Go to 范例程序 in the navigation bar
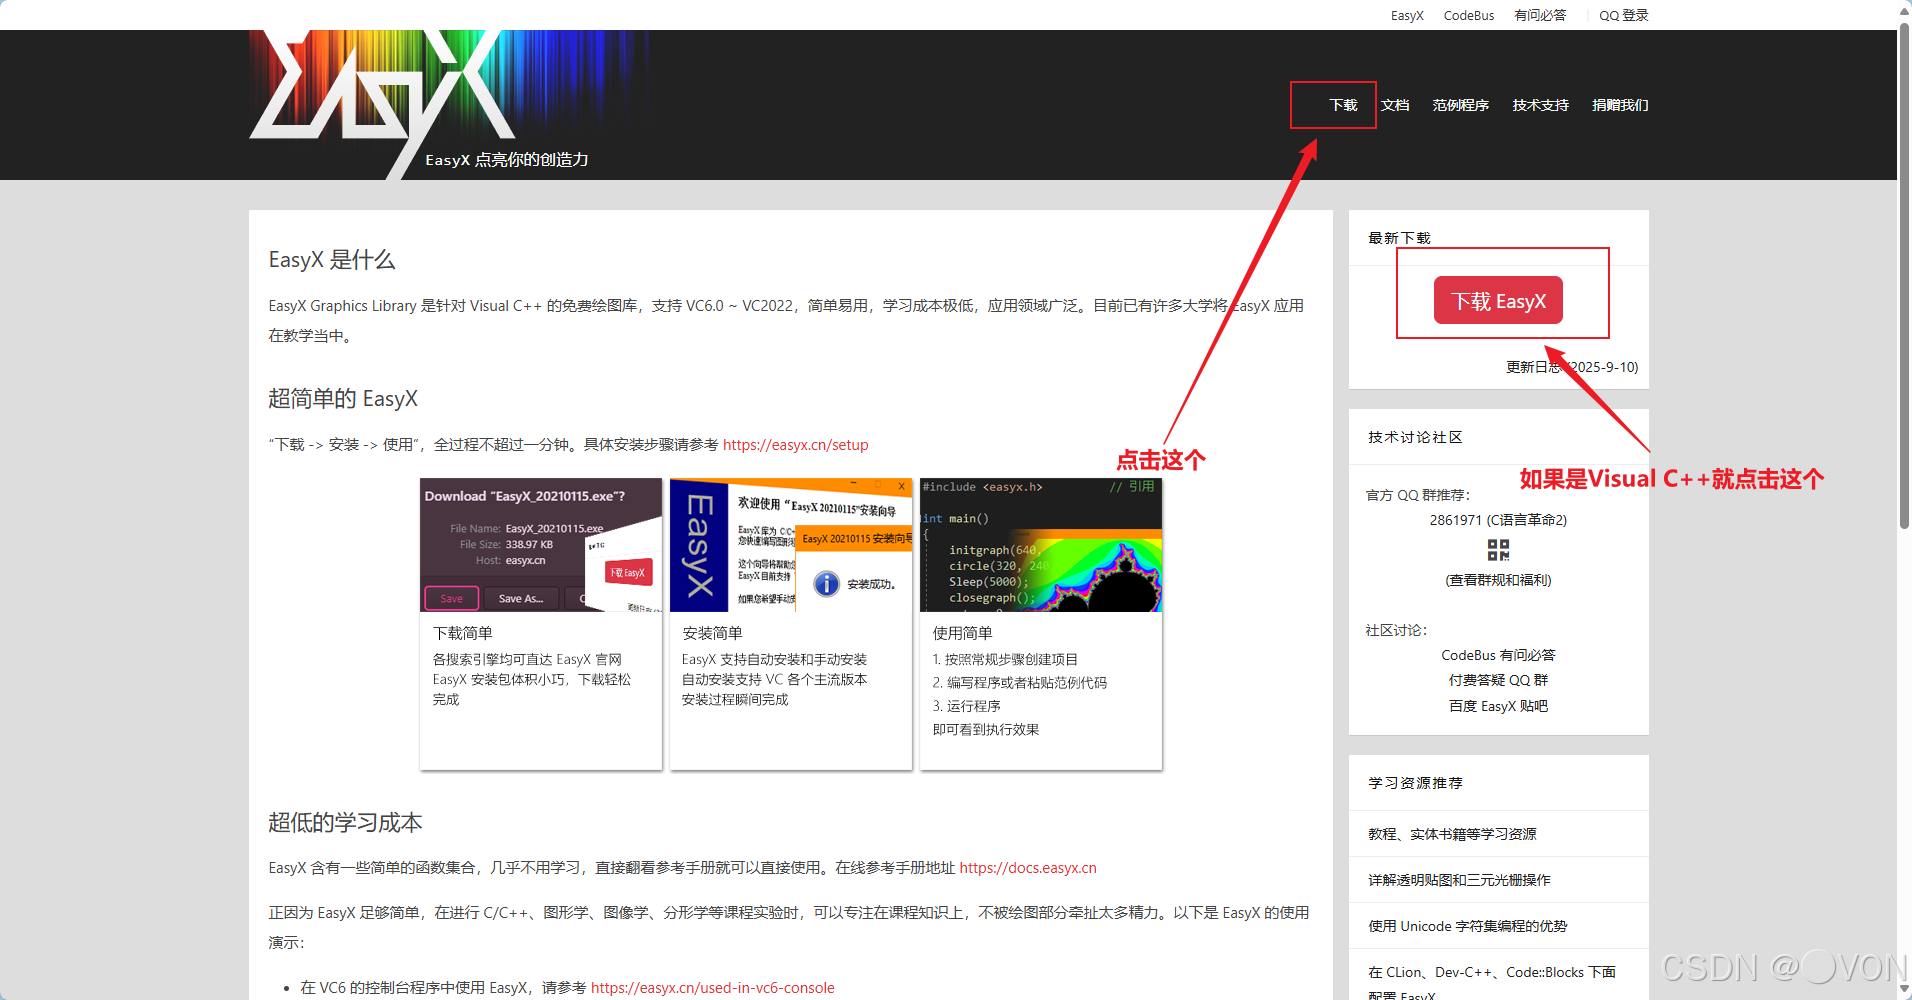 click(1460, 105)
